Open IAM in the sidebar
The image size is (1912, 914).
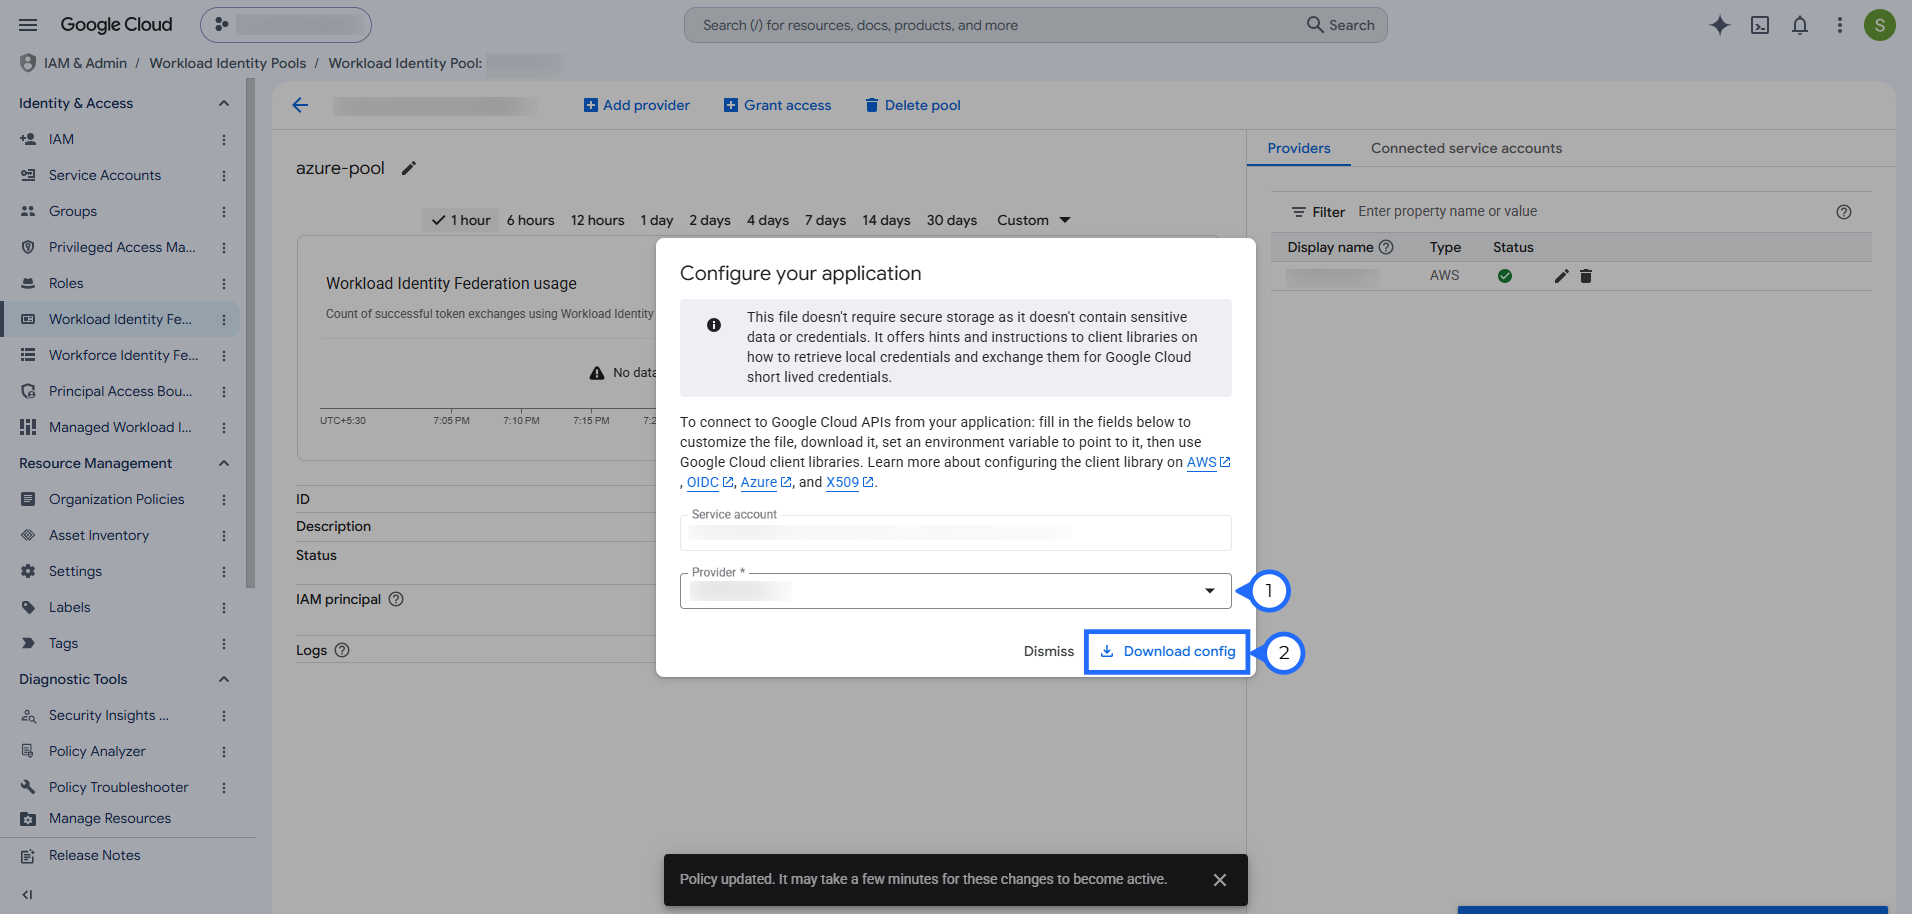click(x=61, y=139)
